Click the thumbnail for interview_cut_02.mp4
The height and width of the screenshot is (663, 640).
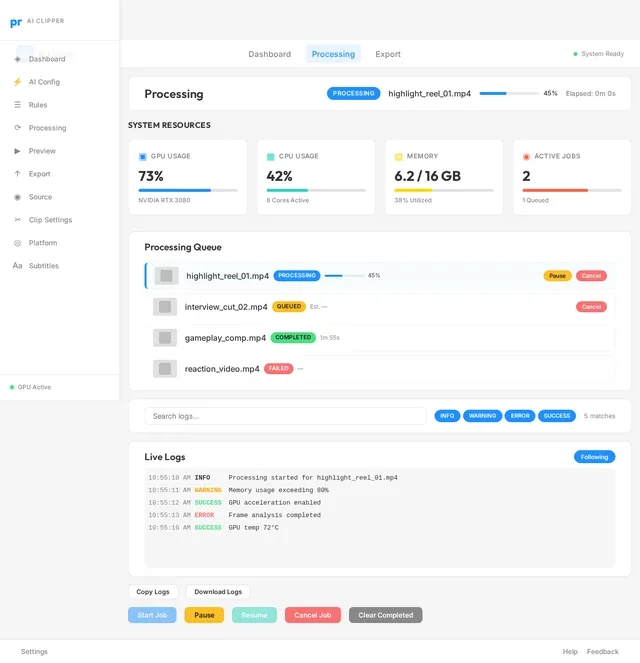click(165, 307)
